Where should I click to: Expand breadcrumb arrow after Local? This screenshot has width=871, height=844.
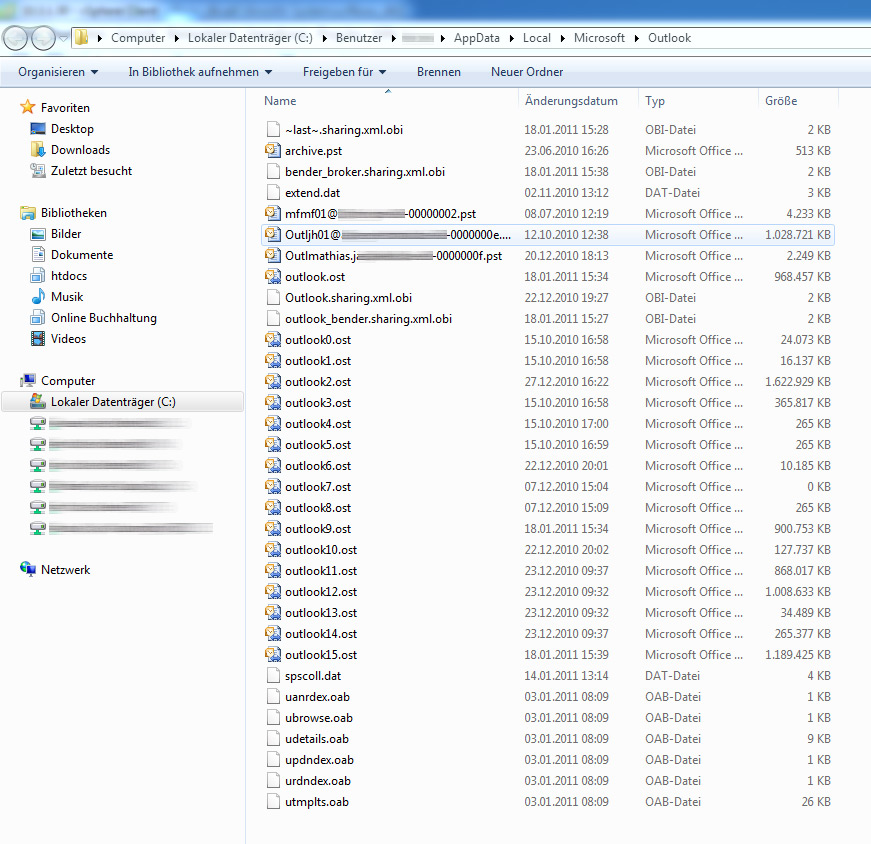click(563, 38)
